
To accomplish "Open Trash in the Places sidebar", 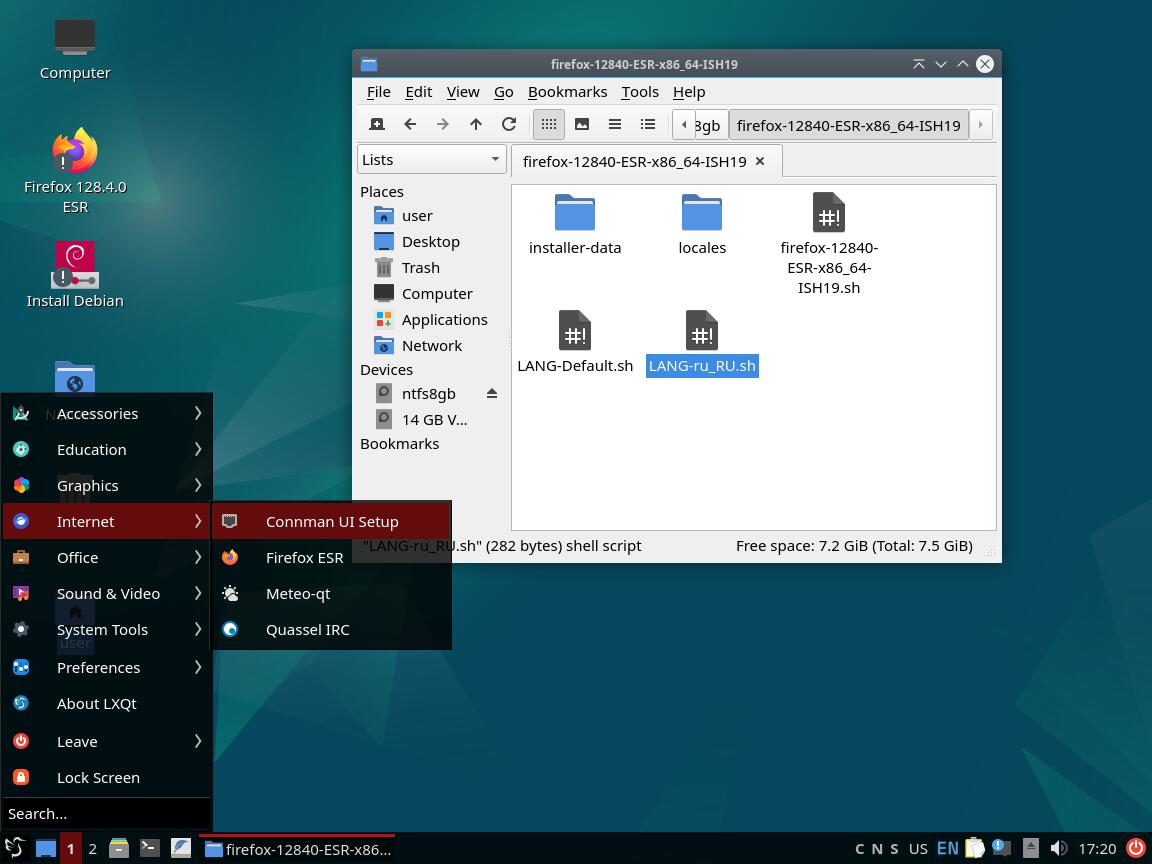I will [x=420, y=268].
